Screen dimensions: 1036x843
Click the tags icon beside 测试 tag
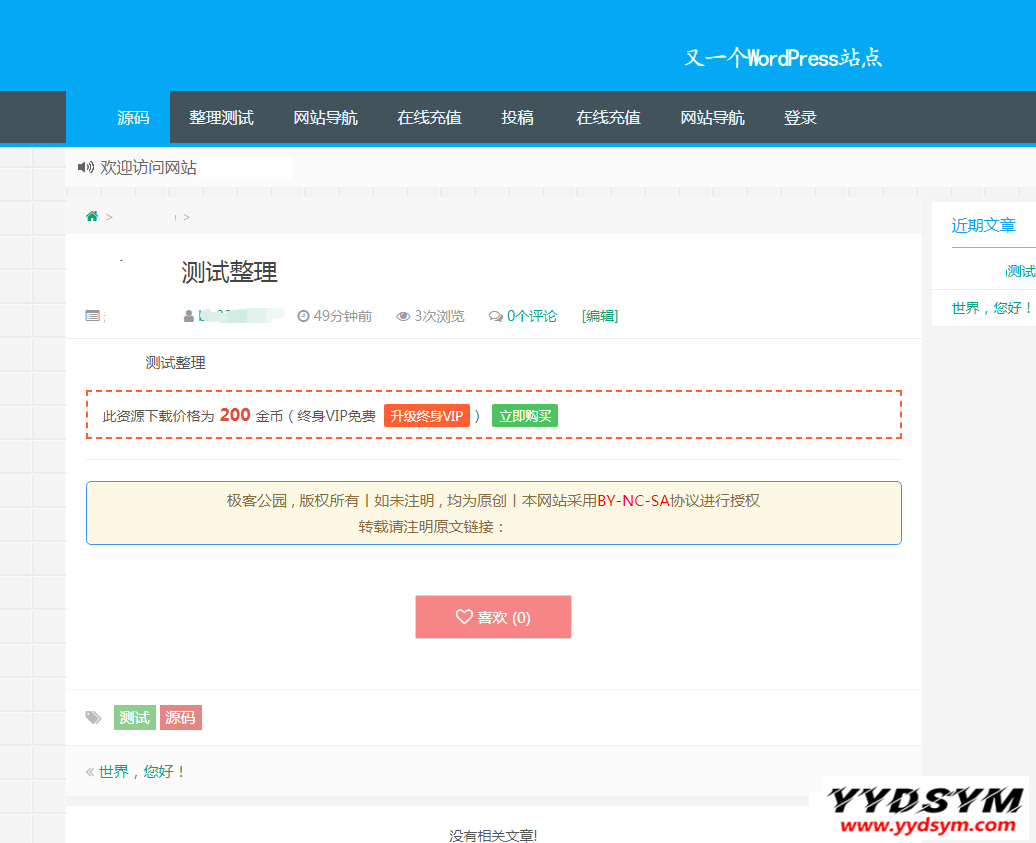(x=94, y=717)
